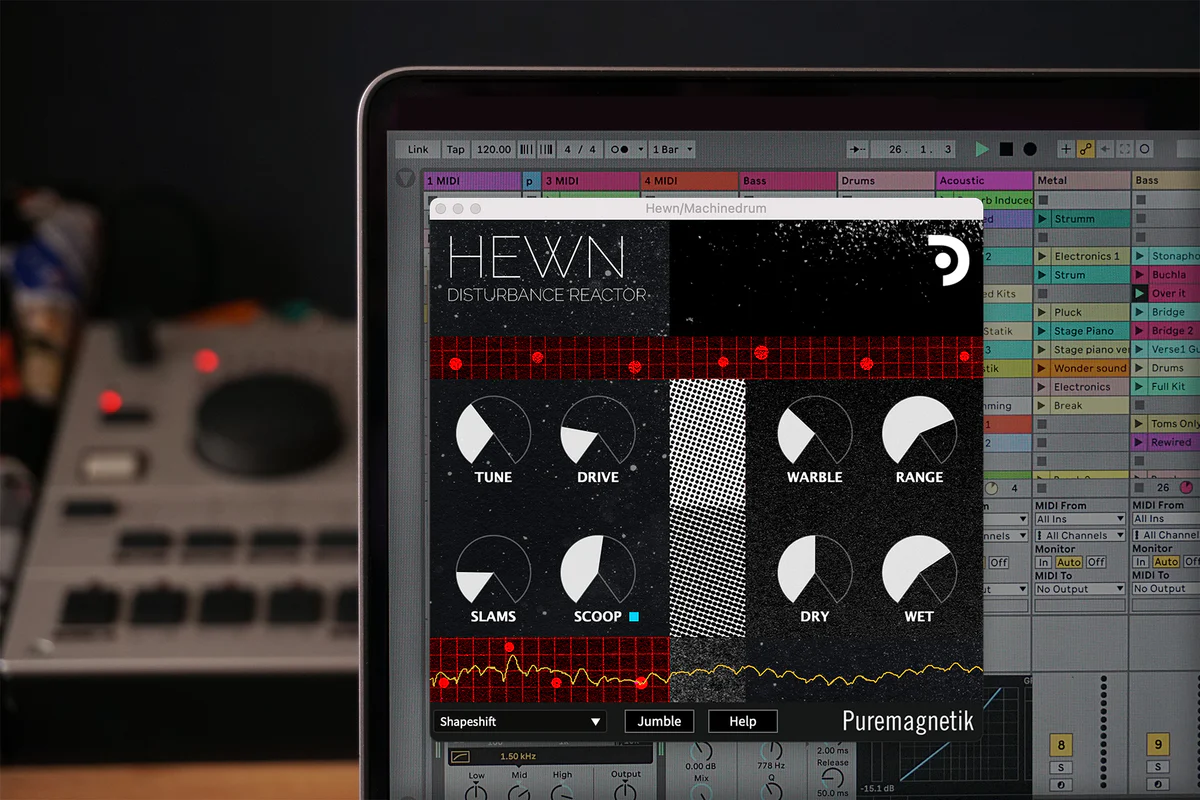Click the Capture MIDI bracket icon

coord(1125,149)
